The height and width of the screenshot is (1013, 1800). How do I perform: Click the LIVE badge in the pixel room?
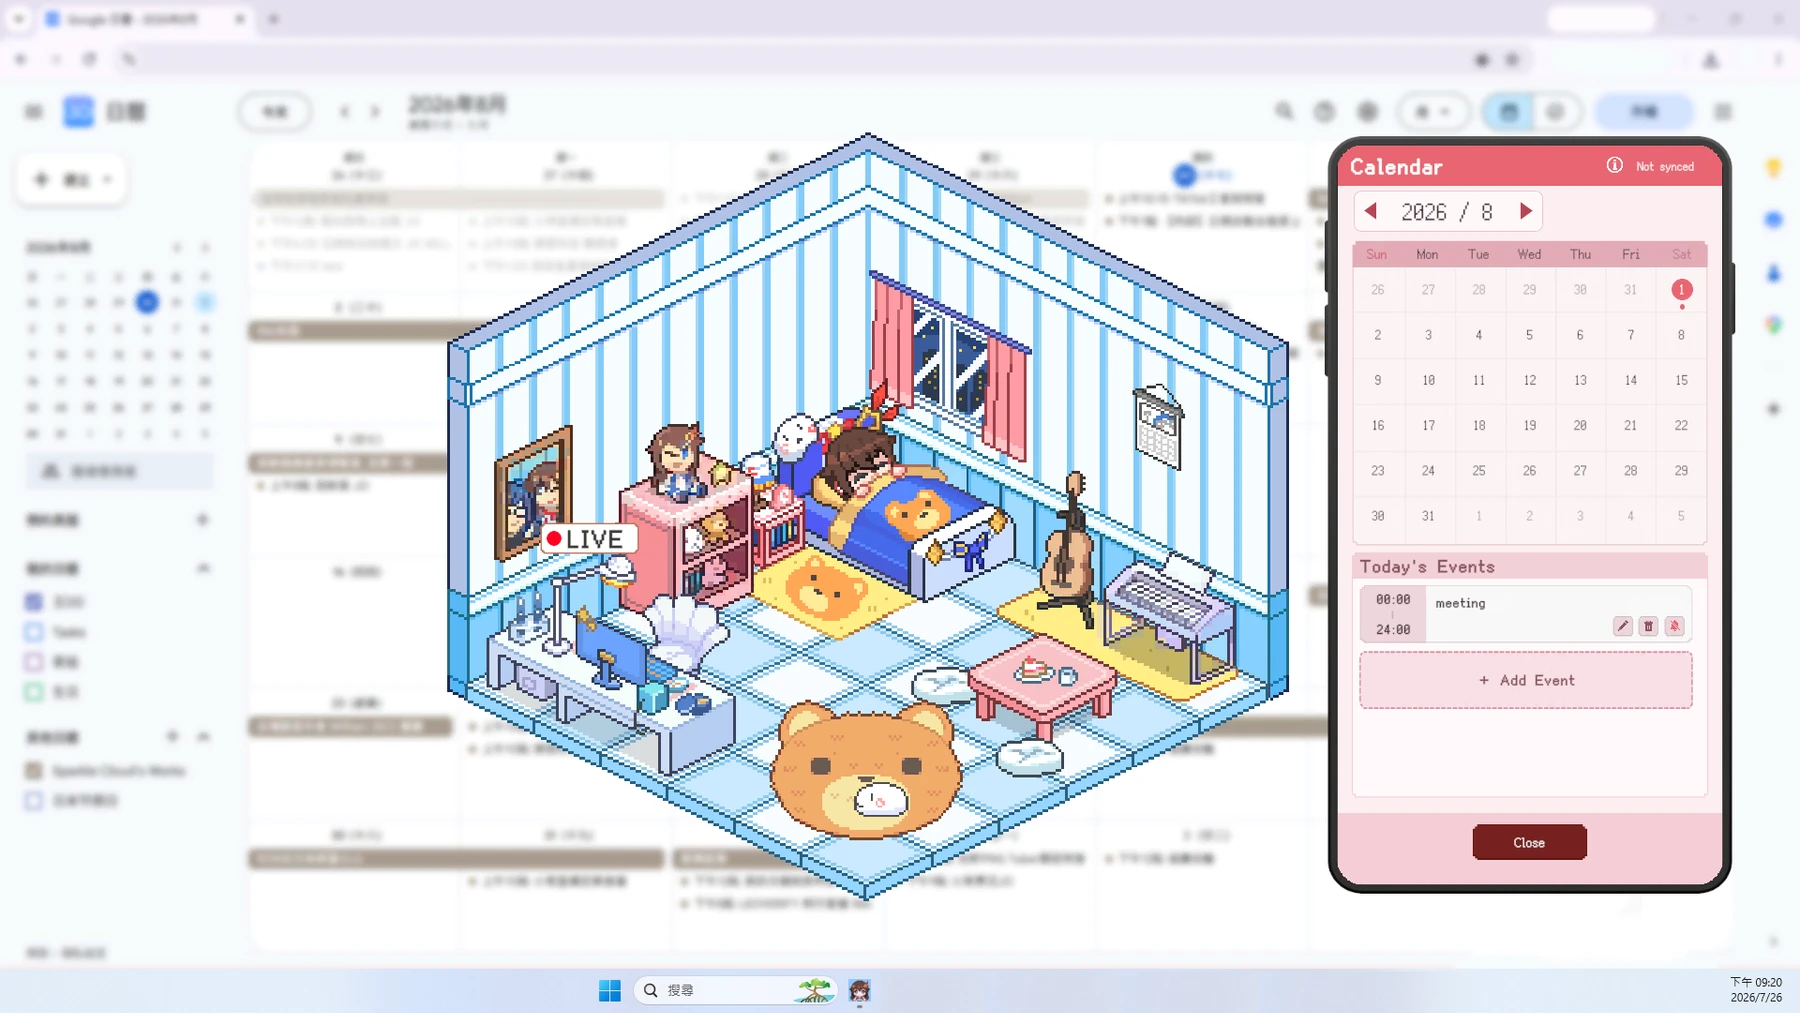(x=588, y=539)
